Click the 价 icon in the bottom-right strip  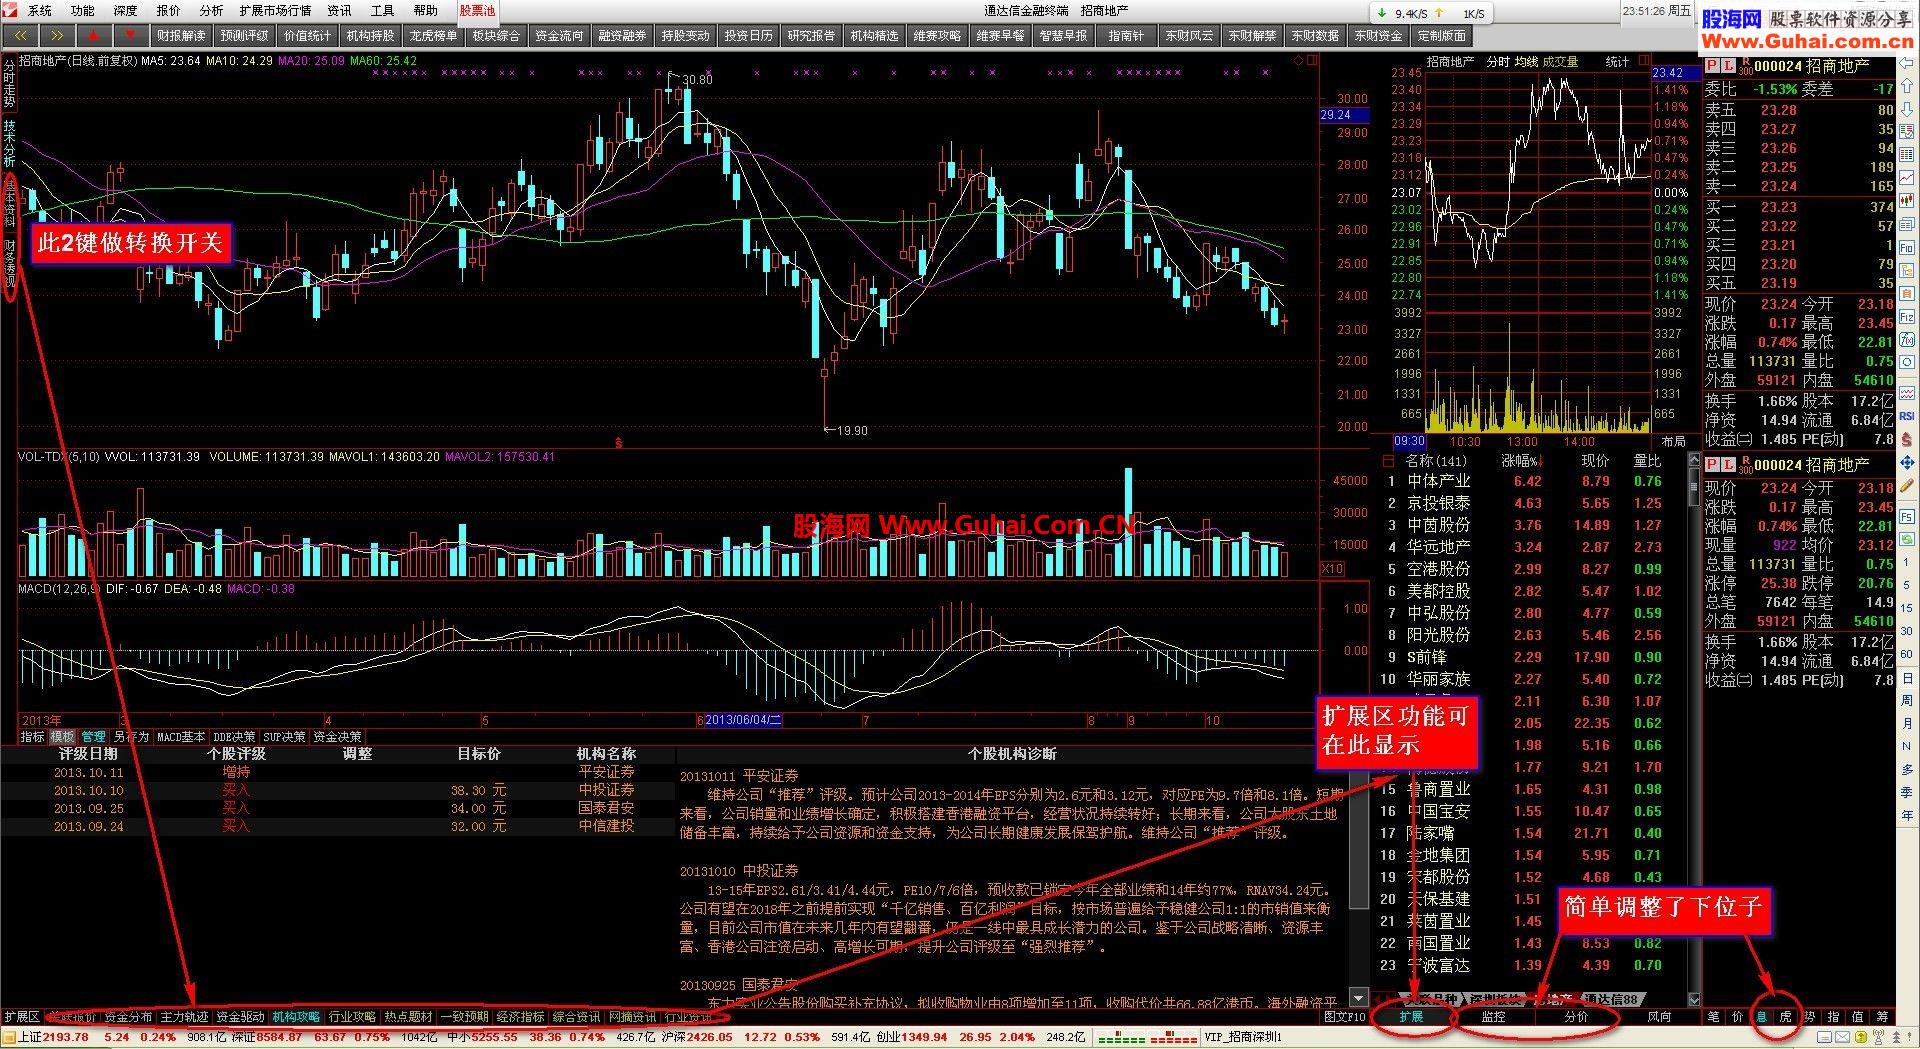click(x=1738, y=1017)
